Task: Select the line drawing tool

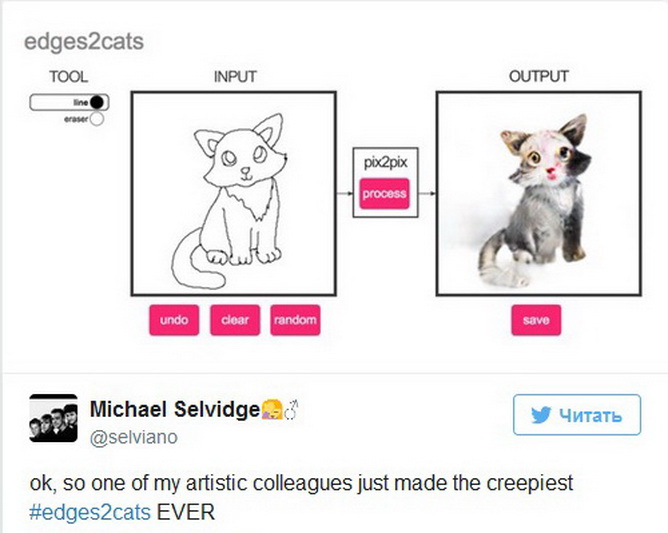Action: click(96, 102)
